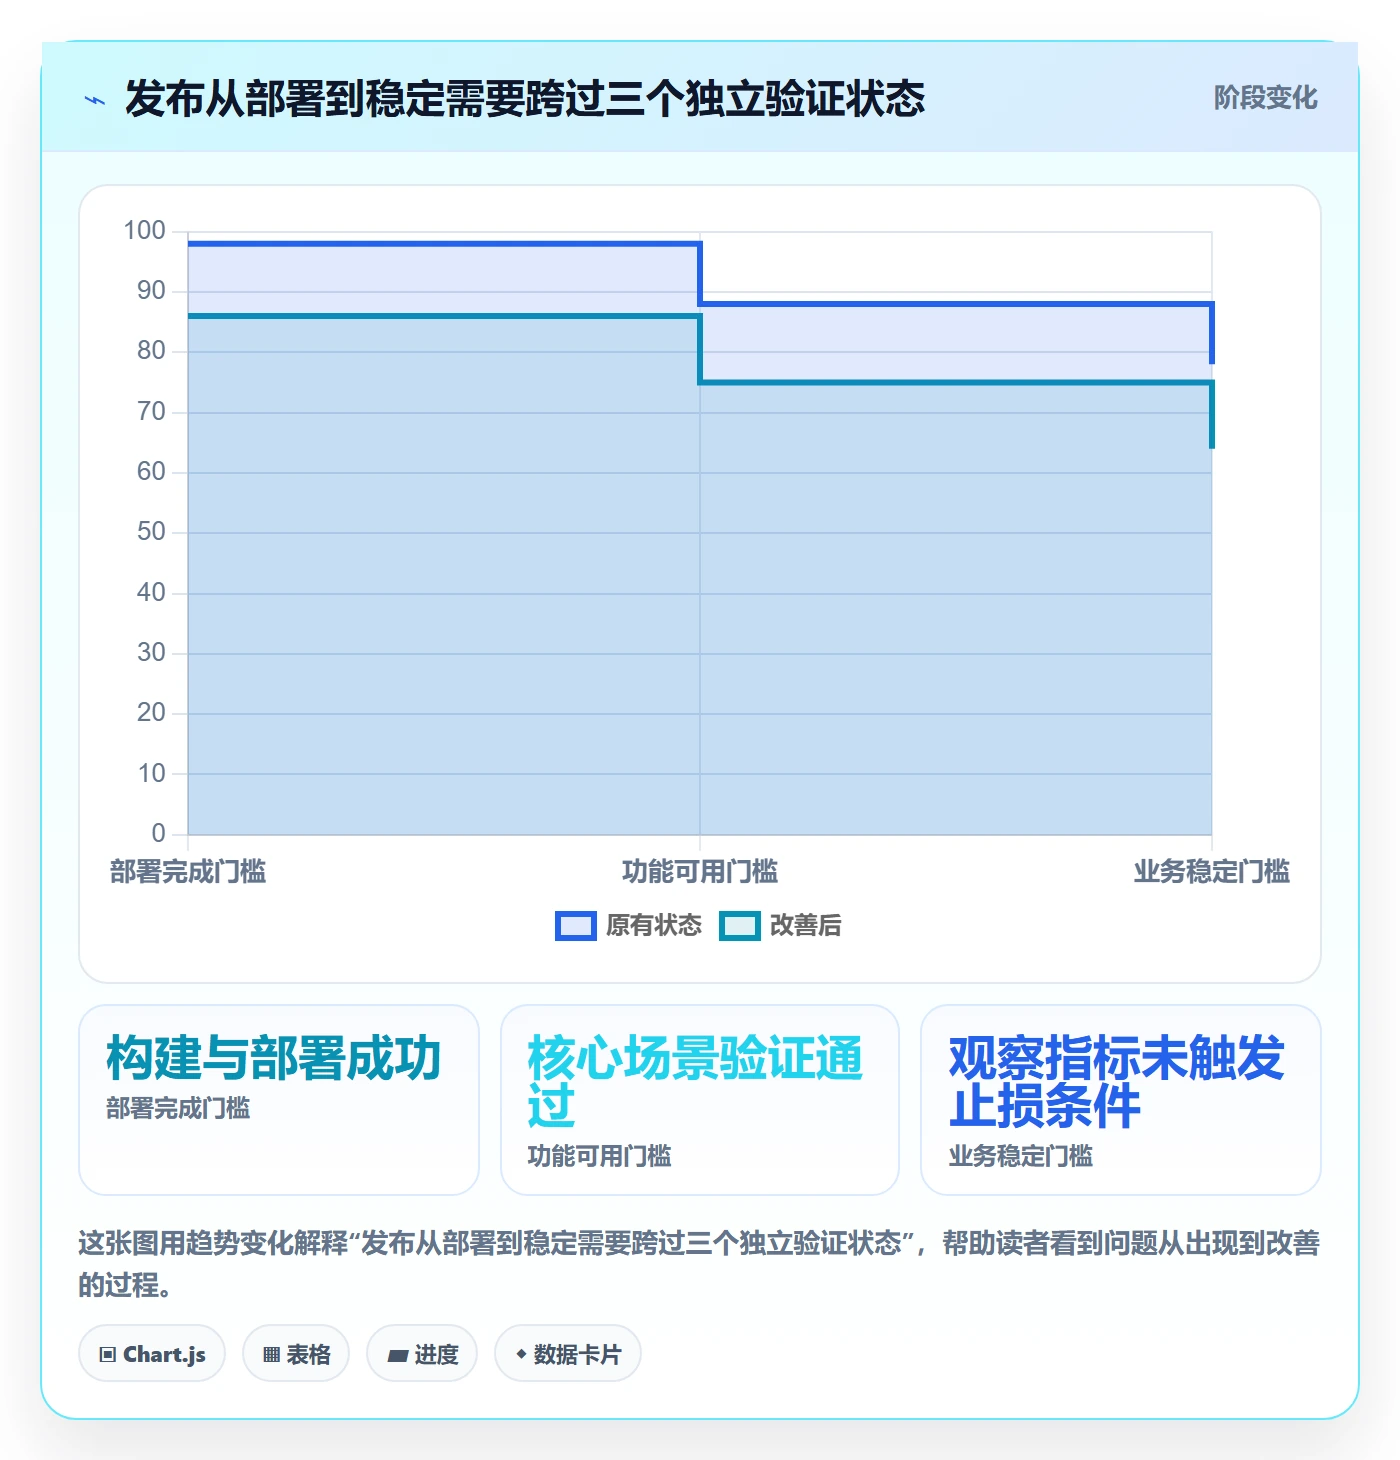Click the lightning bolt icon in header

click(x=95, y=99)
